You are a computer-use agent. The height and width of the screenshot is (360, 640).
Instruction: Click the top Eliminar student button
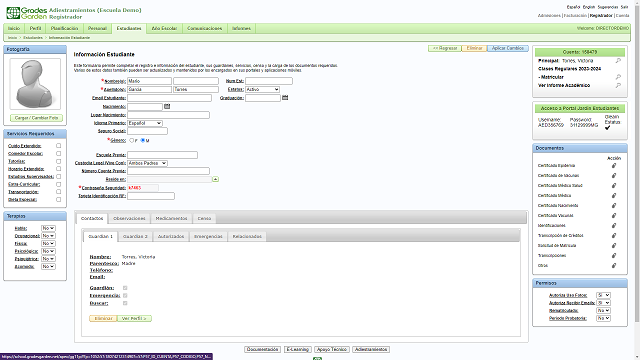pyautogui.click(x=474, y=48)
